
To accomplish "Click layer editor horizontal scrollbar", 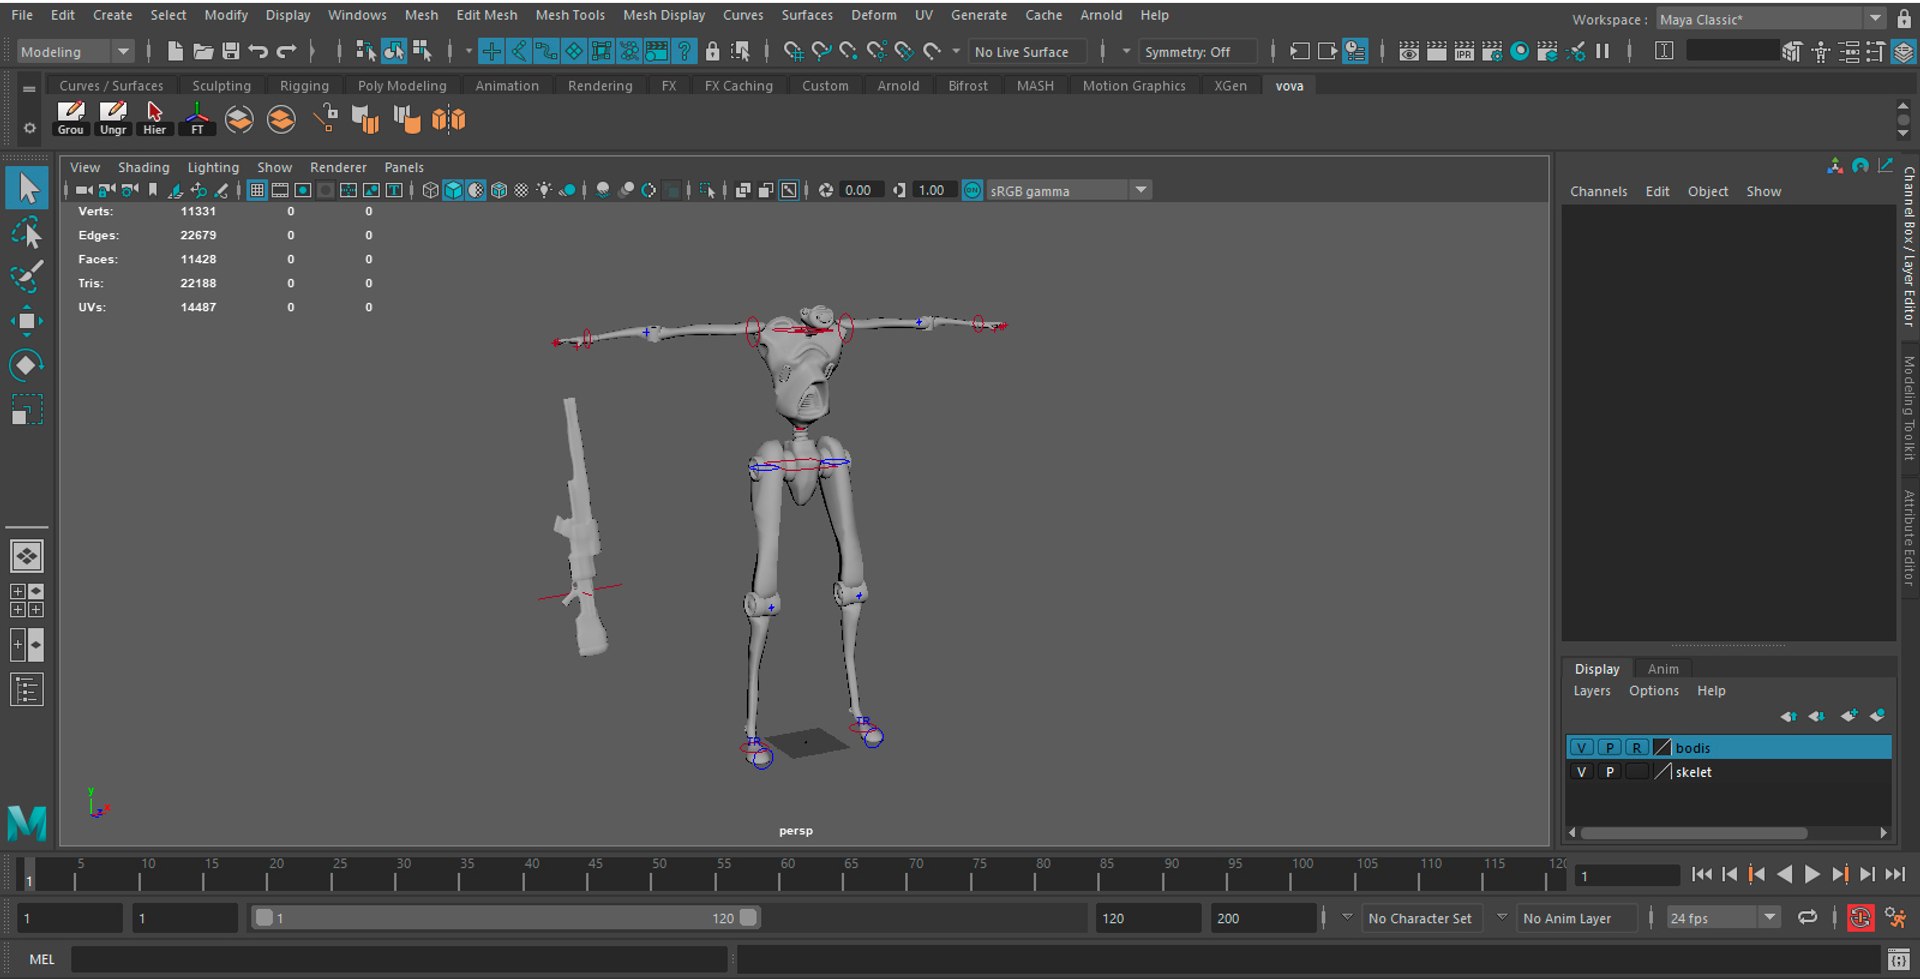I will tap(1694, 832).
